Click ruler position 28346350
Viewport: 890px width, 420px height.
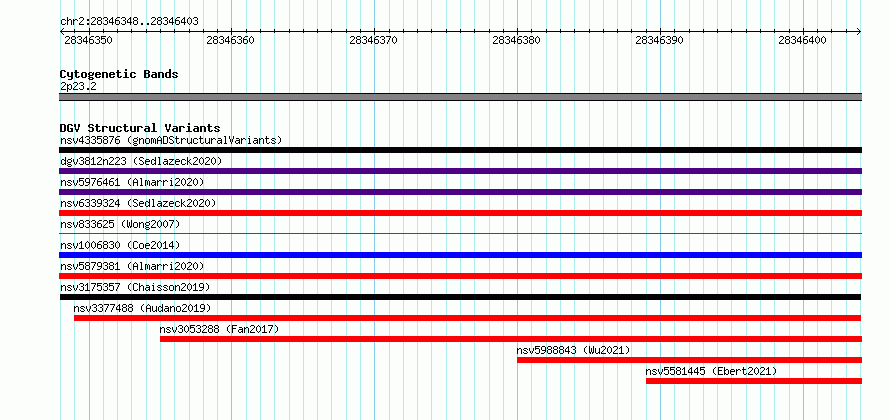pos(88,40)
